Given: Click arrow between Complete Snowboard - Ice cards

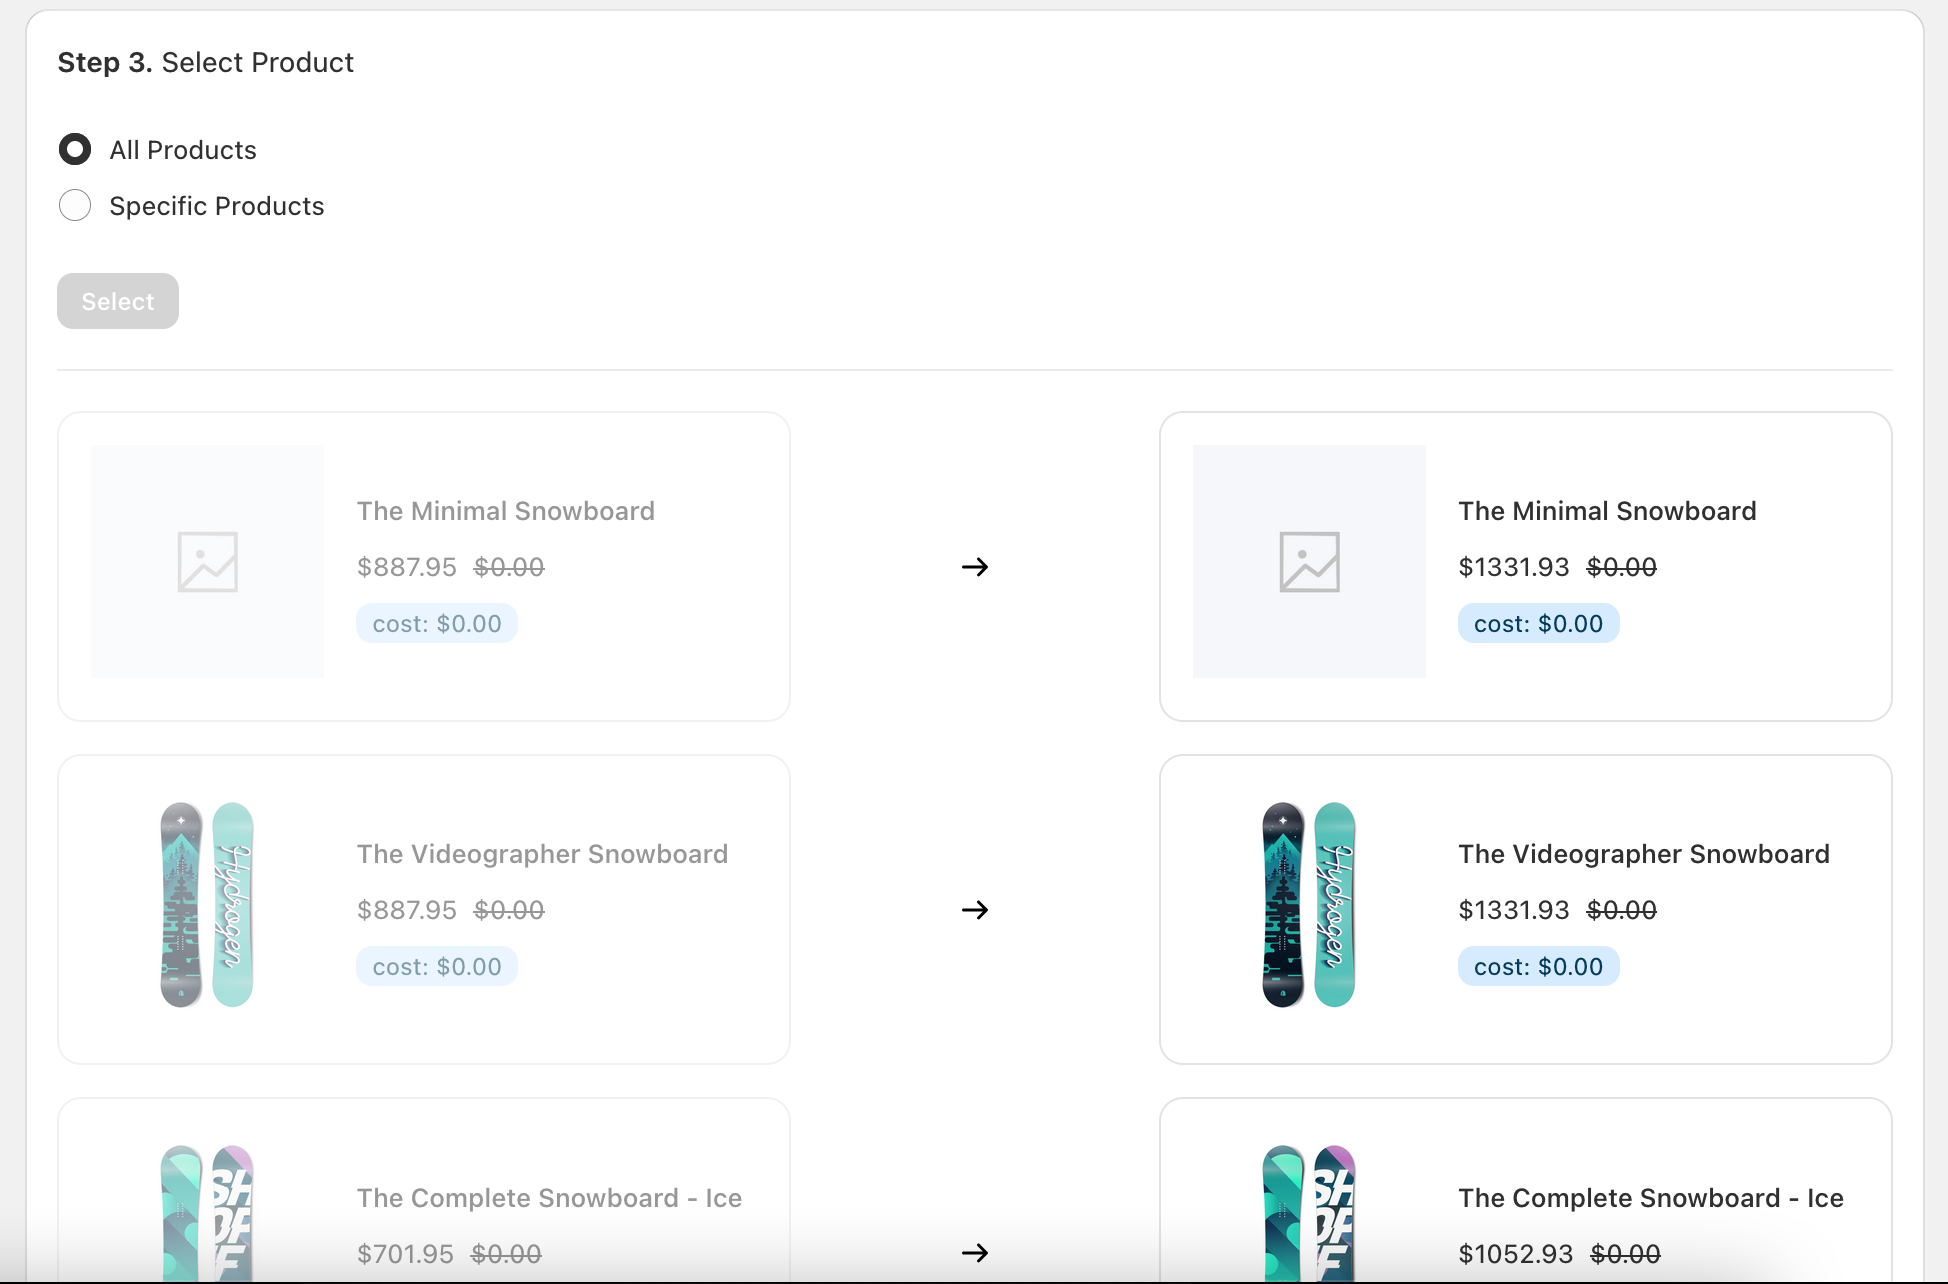Looking at the screenshot, I should pyautogui.click(x=975, y=1253).
